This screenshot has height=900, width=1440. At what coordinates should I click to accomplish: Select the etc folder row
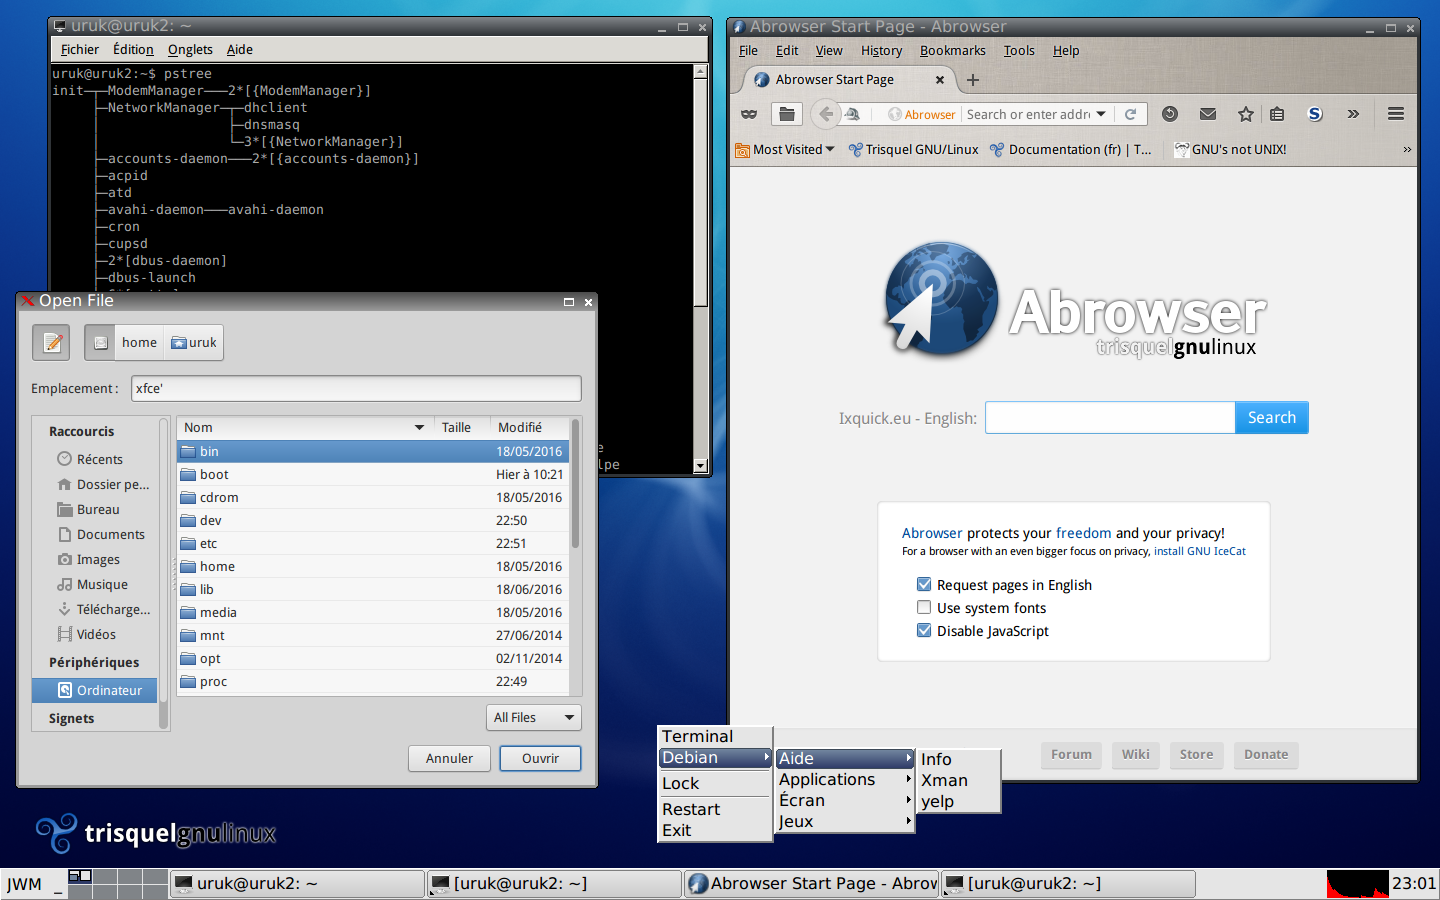click(x=373, y=543)
